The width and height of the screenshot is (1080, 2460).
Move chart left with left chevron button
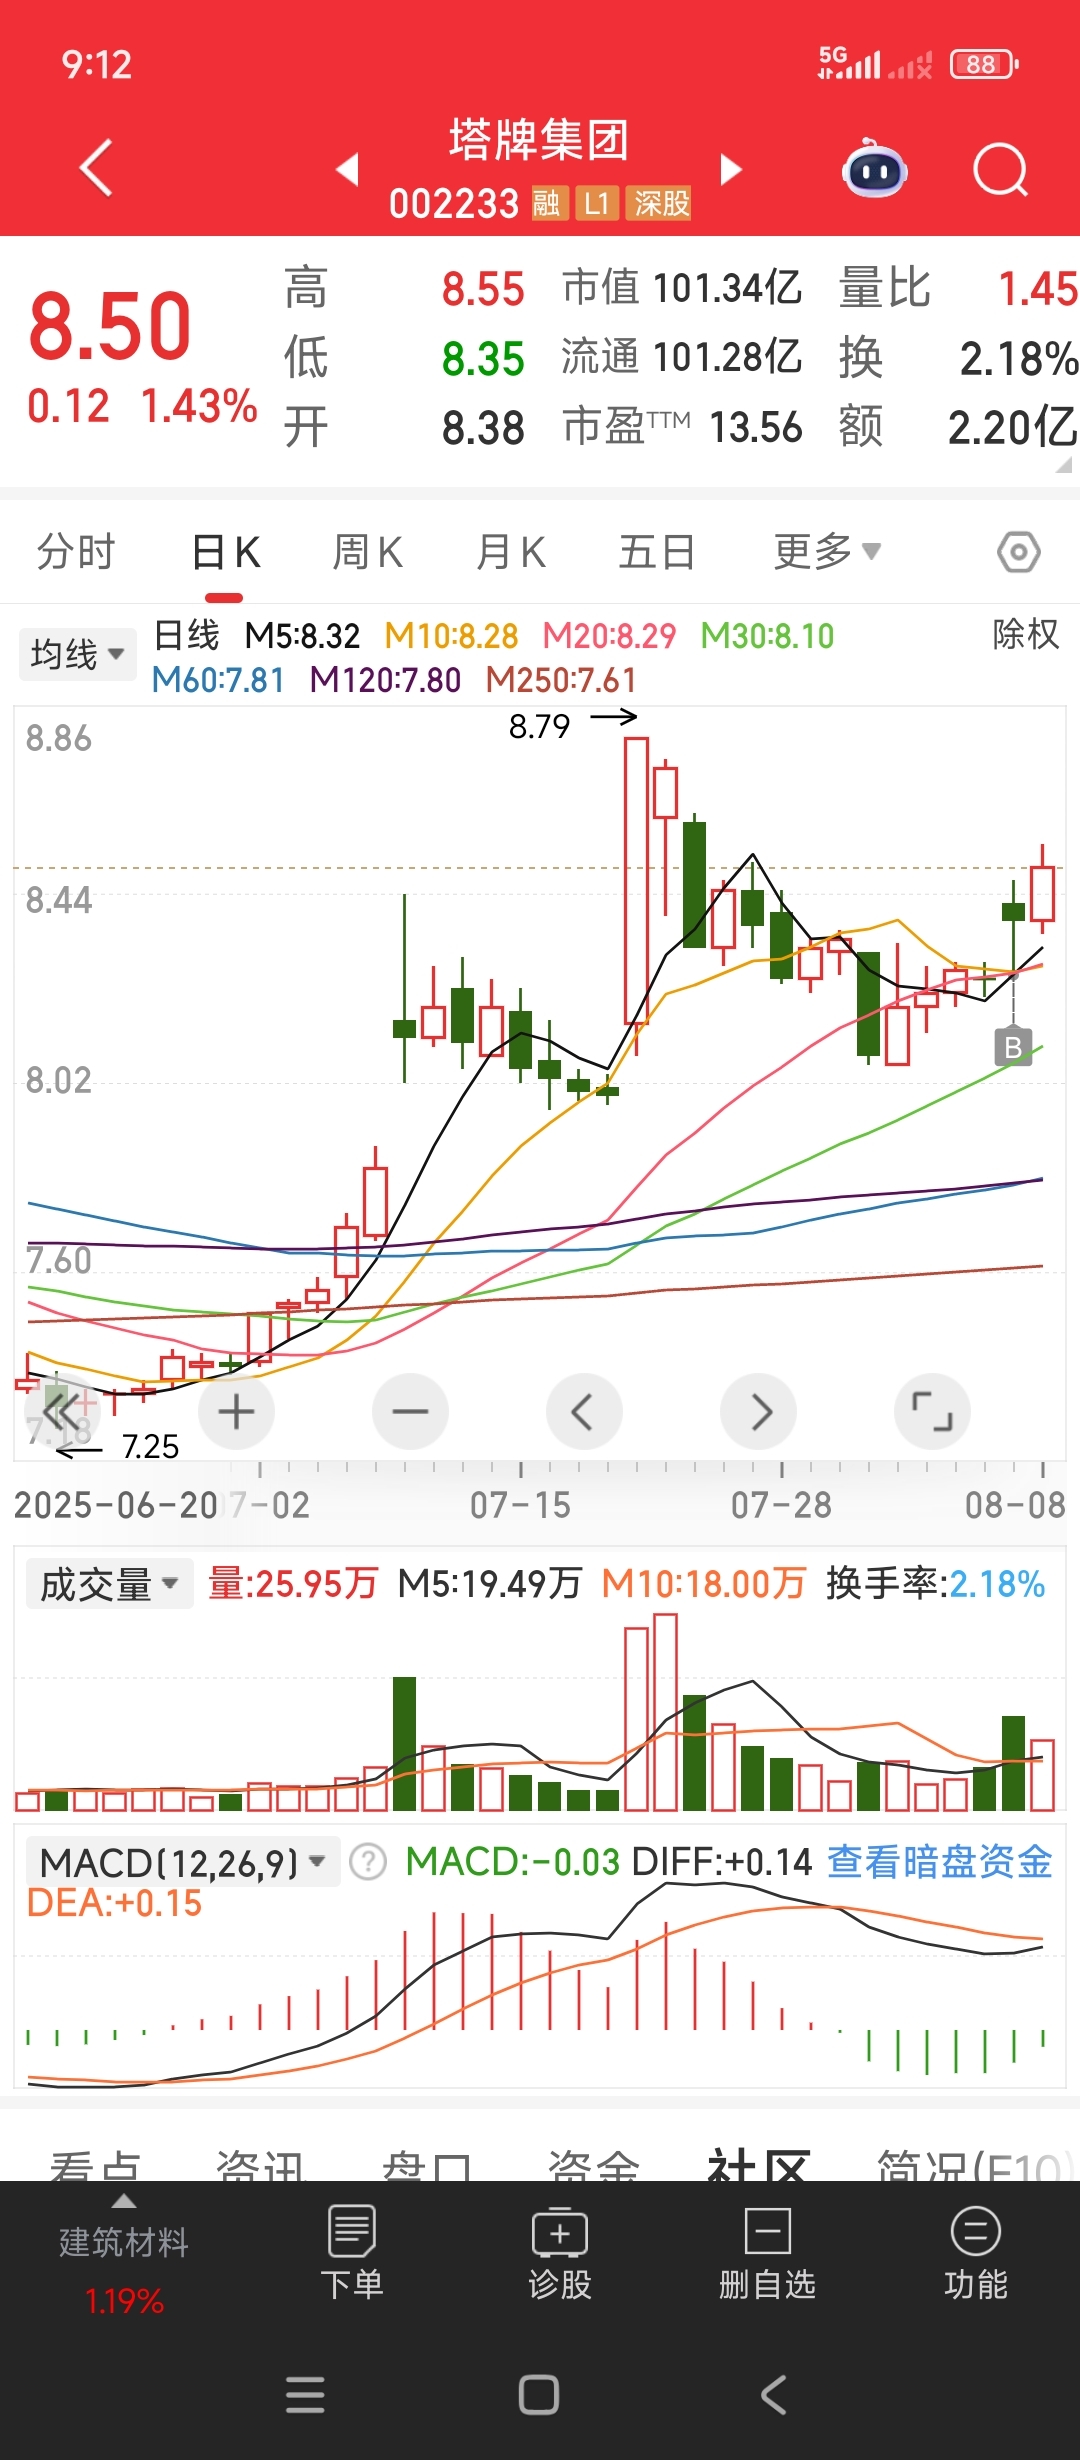pos(584,1412)
